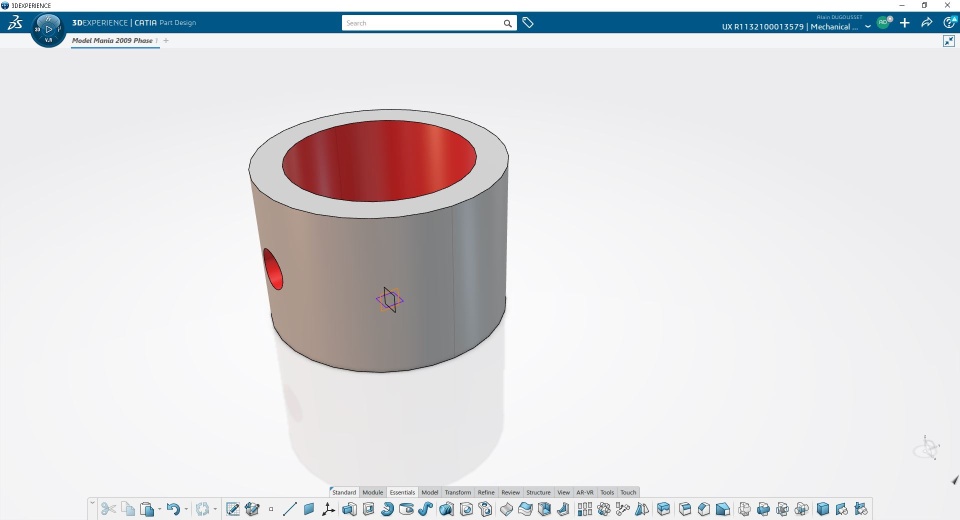
Task: Select the Rectangular Pattern tool
Action: tap(585, 509)
